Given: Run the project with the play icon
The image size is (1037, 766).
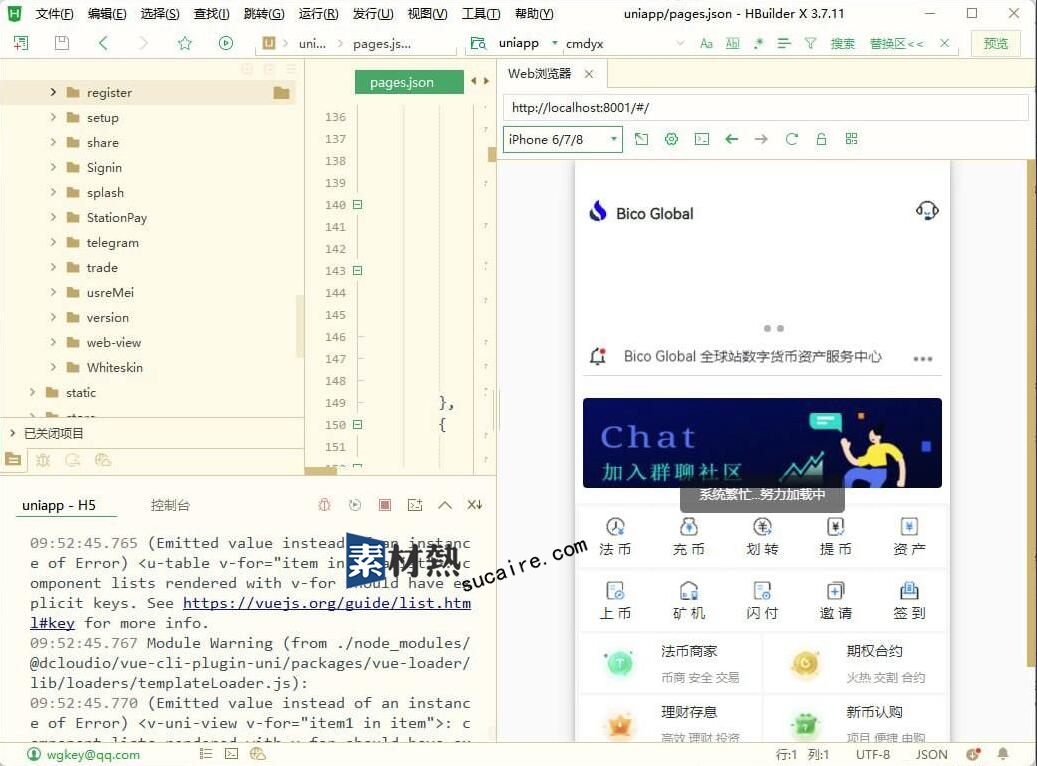Looking at the screenshot, I should click(226, 43).
